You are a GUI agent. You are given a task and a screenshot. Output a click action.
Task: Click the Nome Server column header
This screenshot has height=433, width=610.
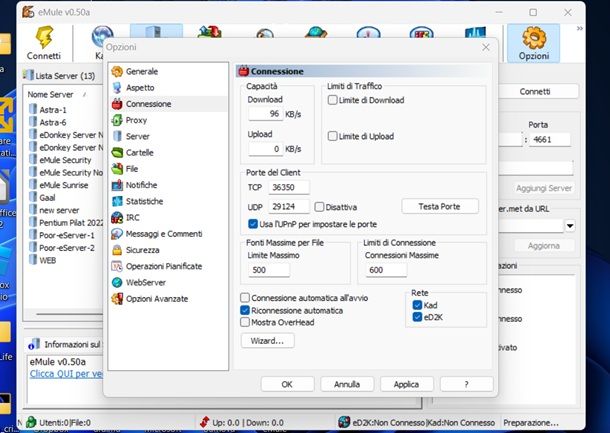click(50, 95)
